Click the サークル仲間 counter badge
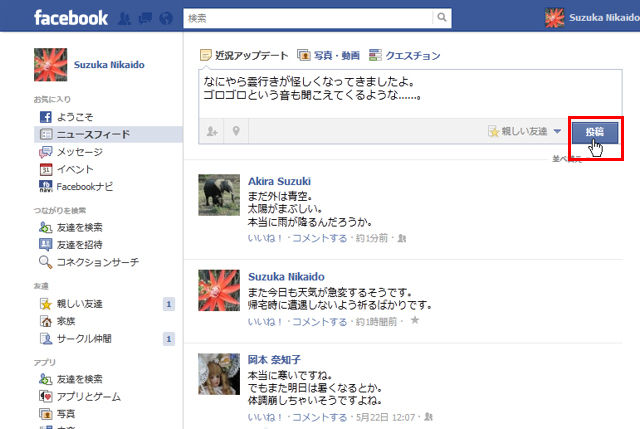Image resolution: width=640 pixels, height=429 pixels. point(169,339)
